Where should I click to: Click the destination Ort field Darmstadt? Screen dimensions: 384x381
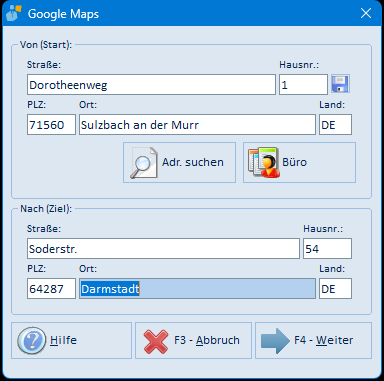pos(197,289)
